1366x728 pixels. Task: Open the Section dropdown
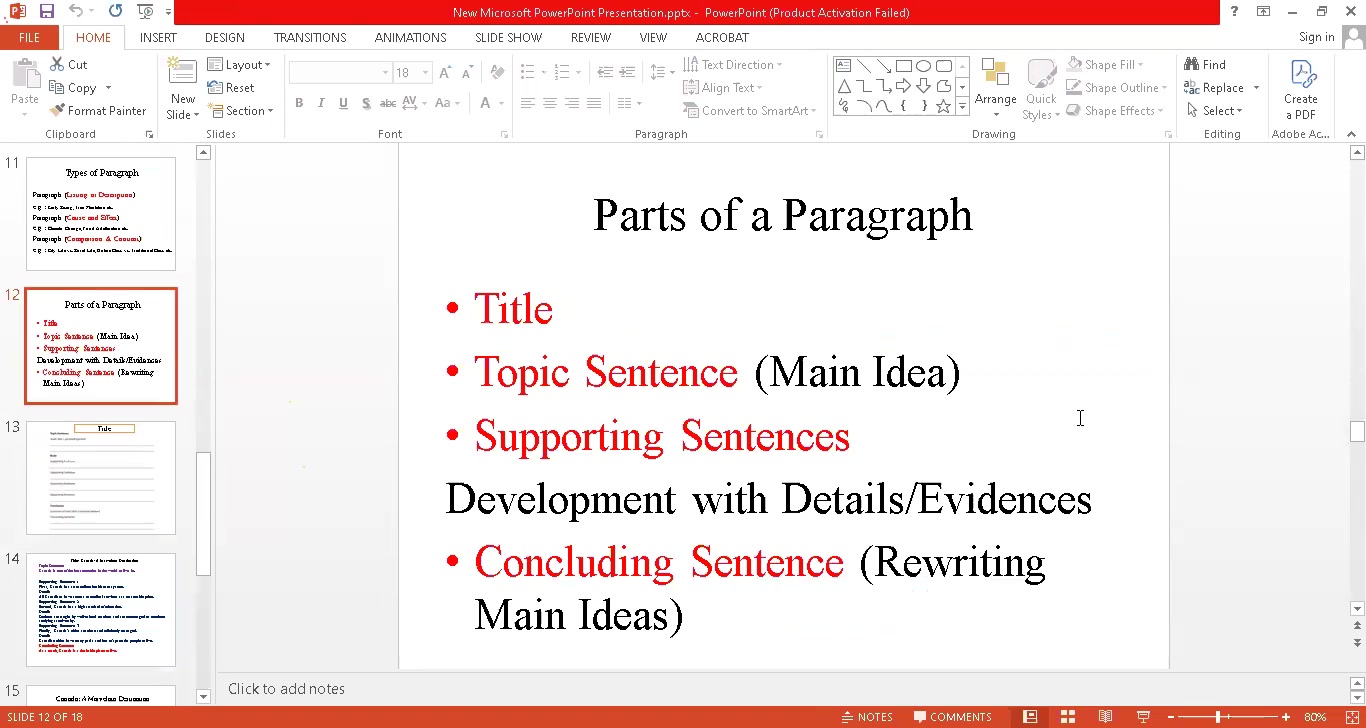point(240,110)
